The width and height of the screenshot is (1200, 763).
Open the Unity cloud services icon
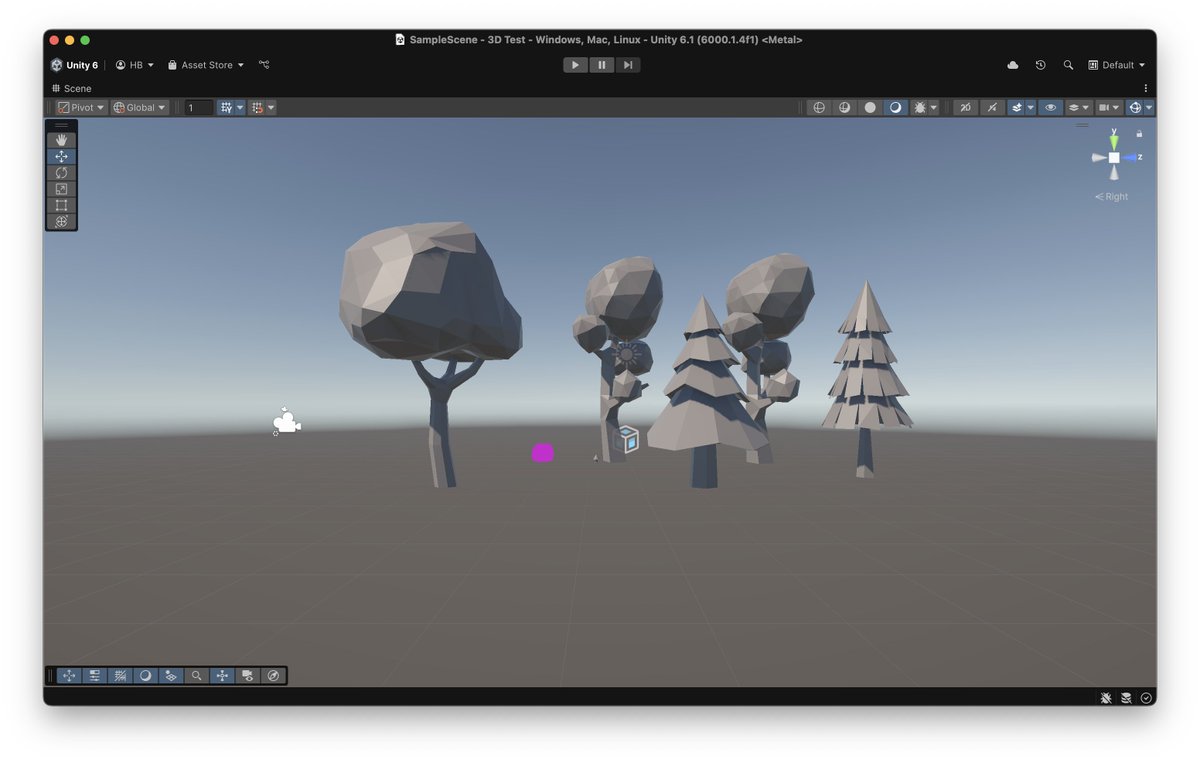pos(1013,65)
